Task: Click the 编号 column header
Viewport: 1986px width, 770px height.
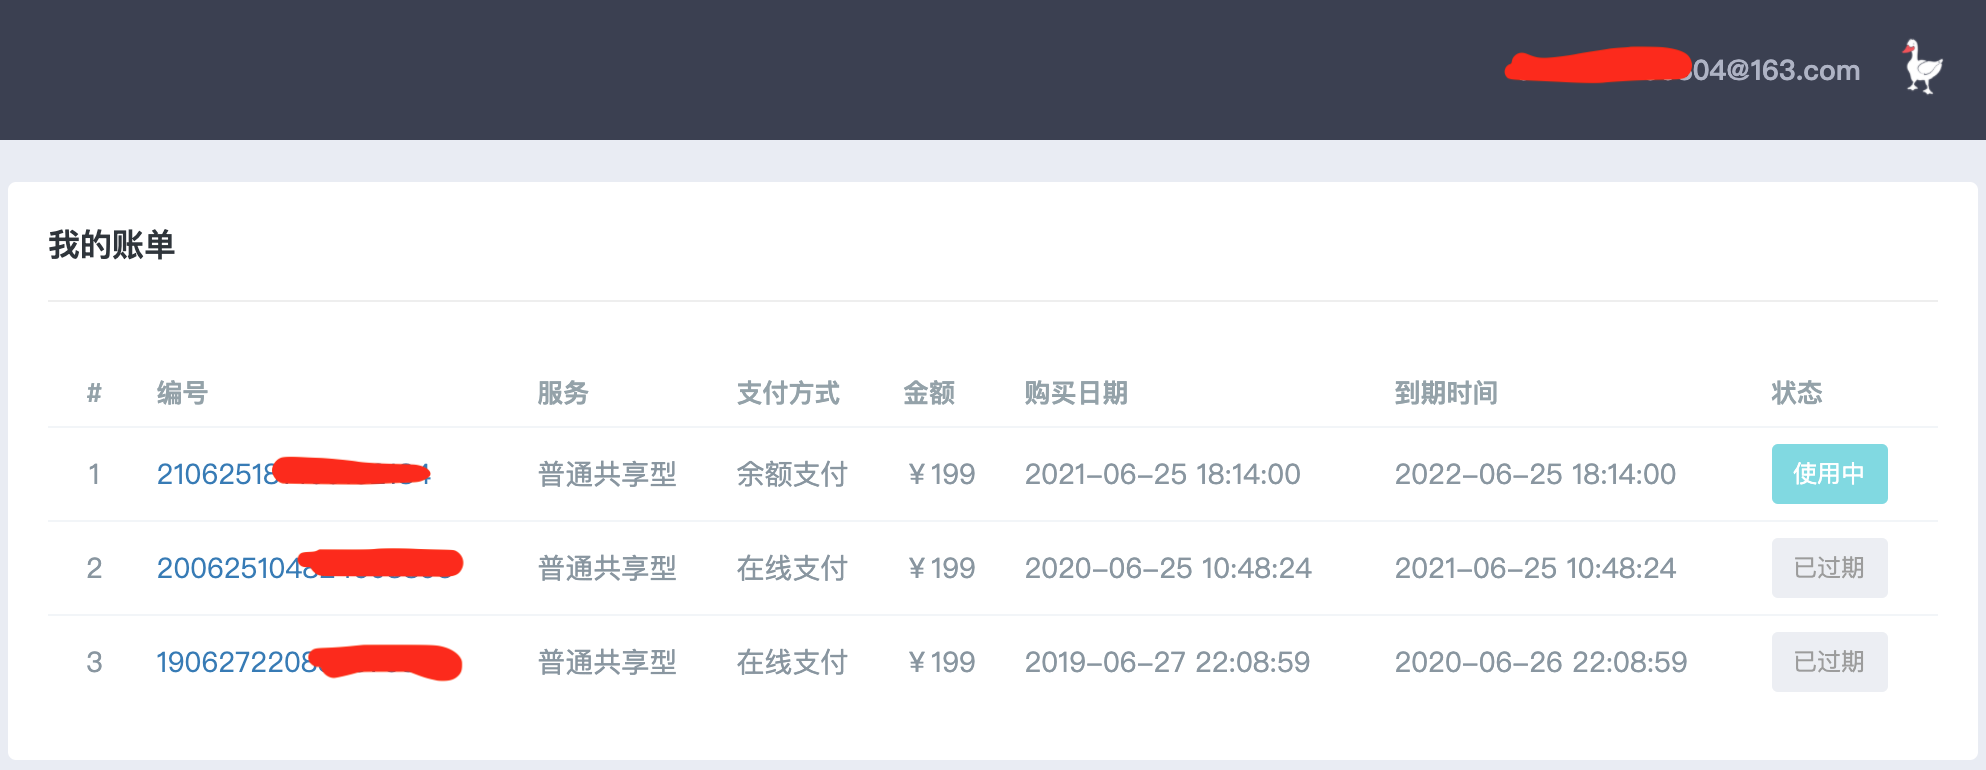Action: click(182, 393)
